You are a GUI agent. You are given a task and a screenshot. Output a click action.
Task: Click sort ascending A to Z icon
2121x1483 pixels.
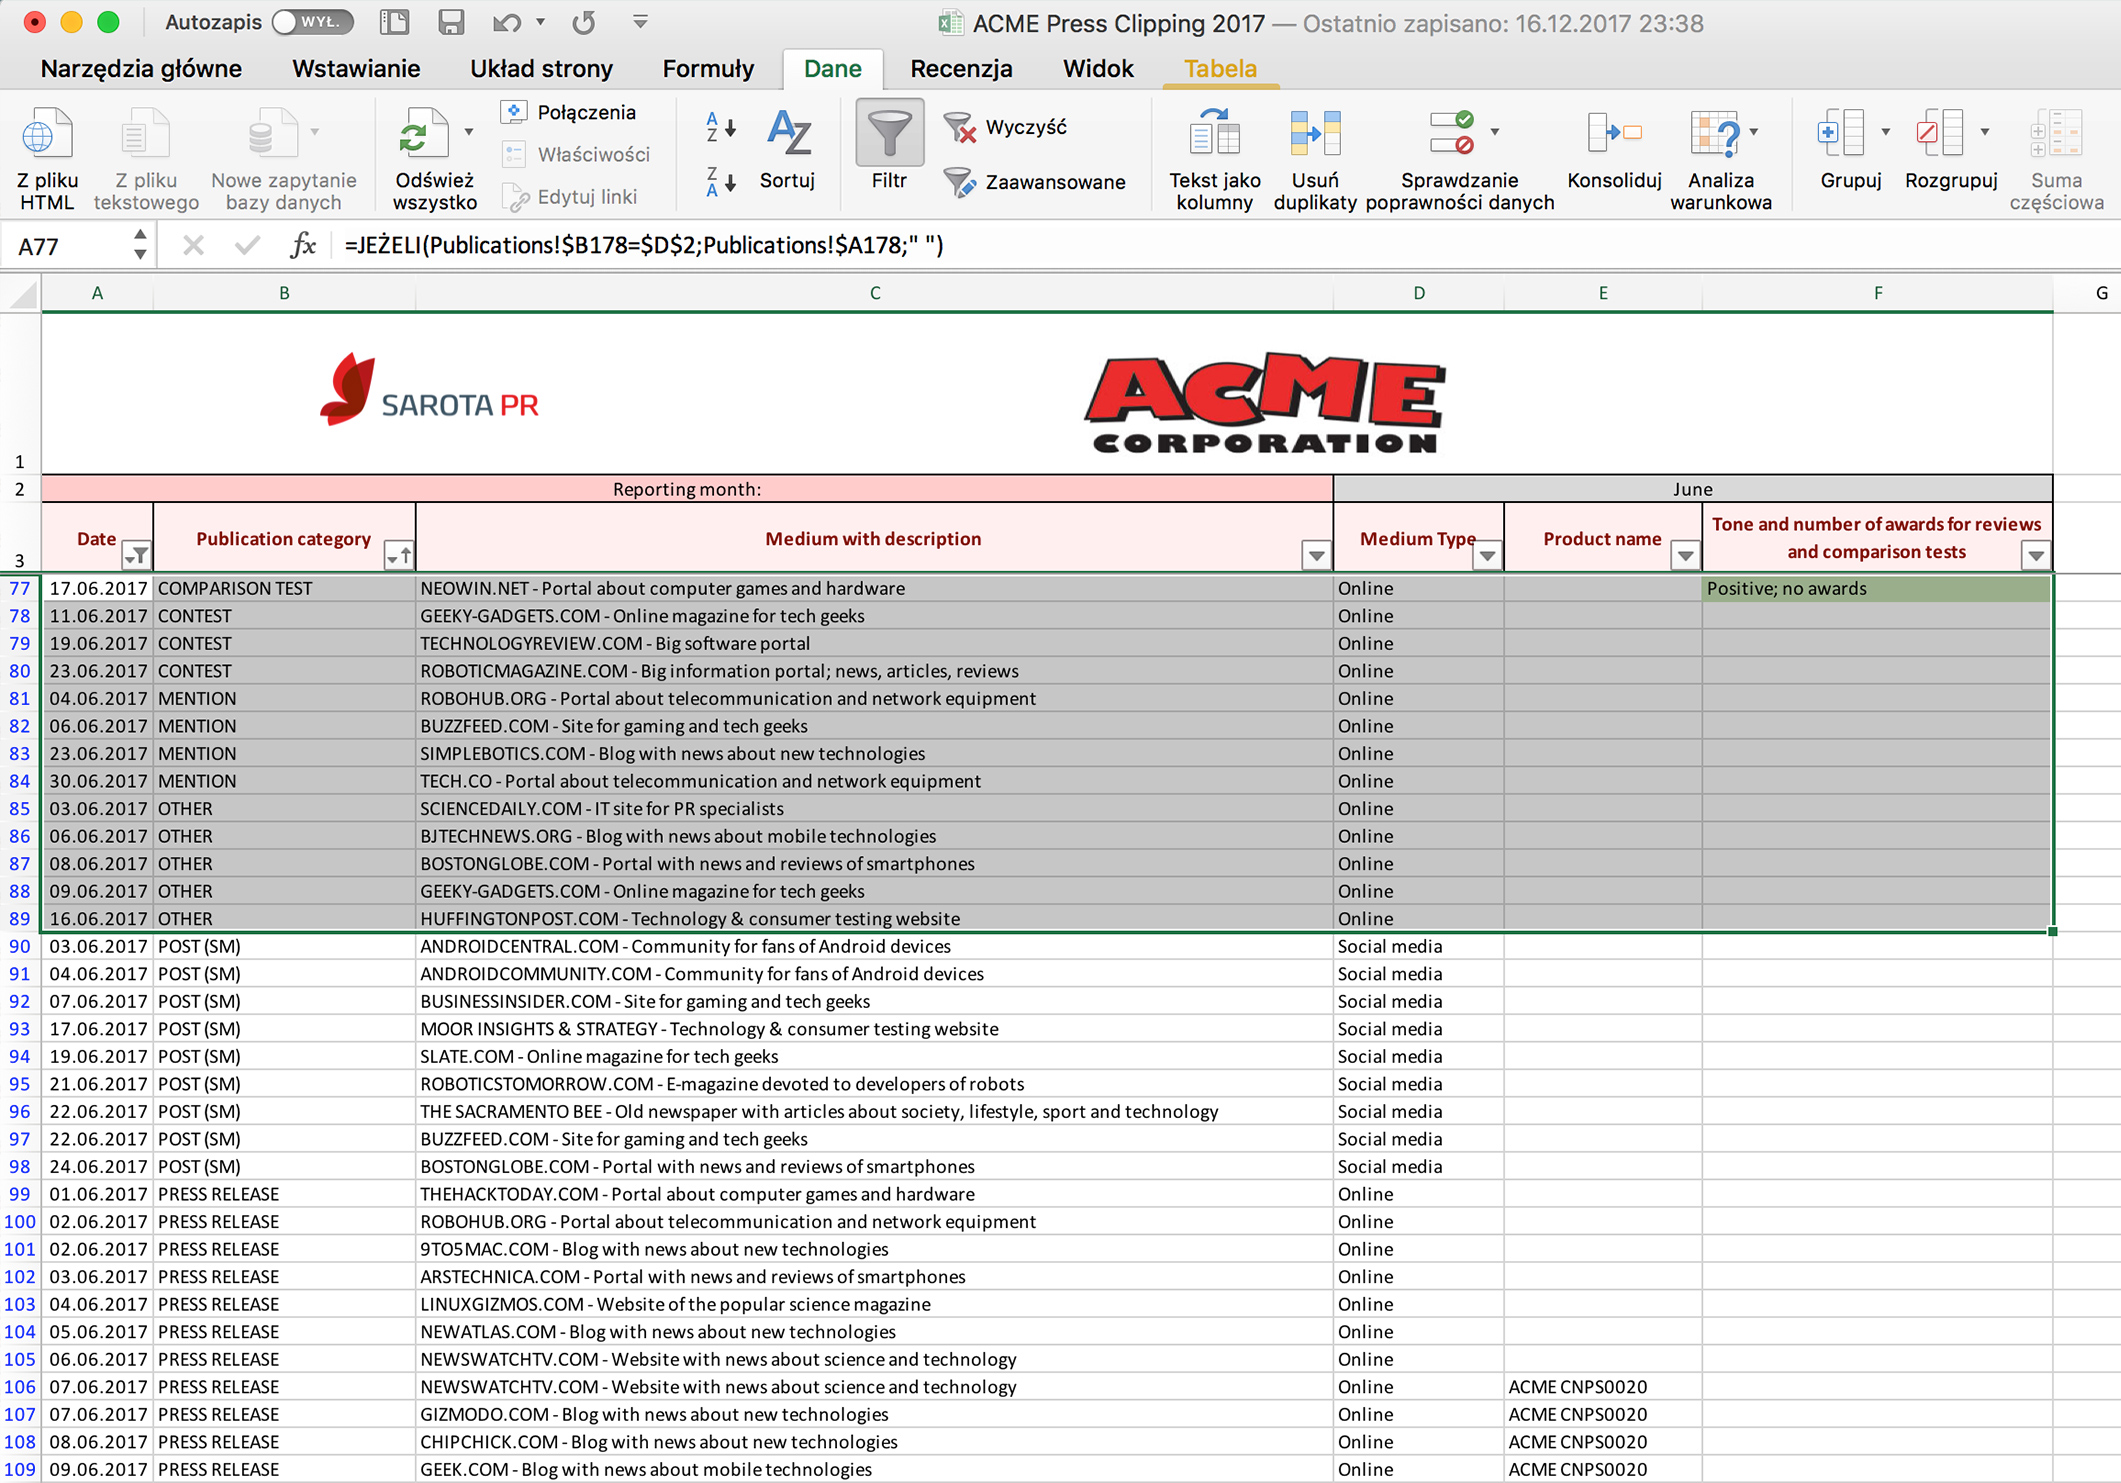720,127
